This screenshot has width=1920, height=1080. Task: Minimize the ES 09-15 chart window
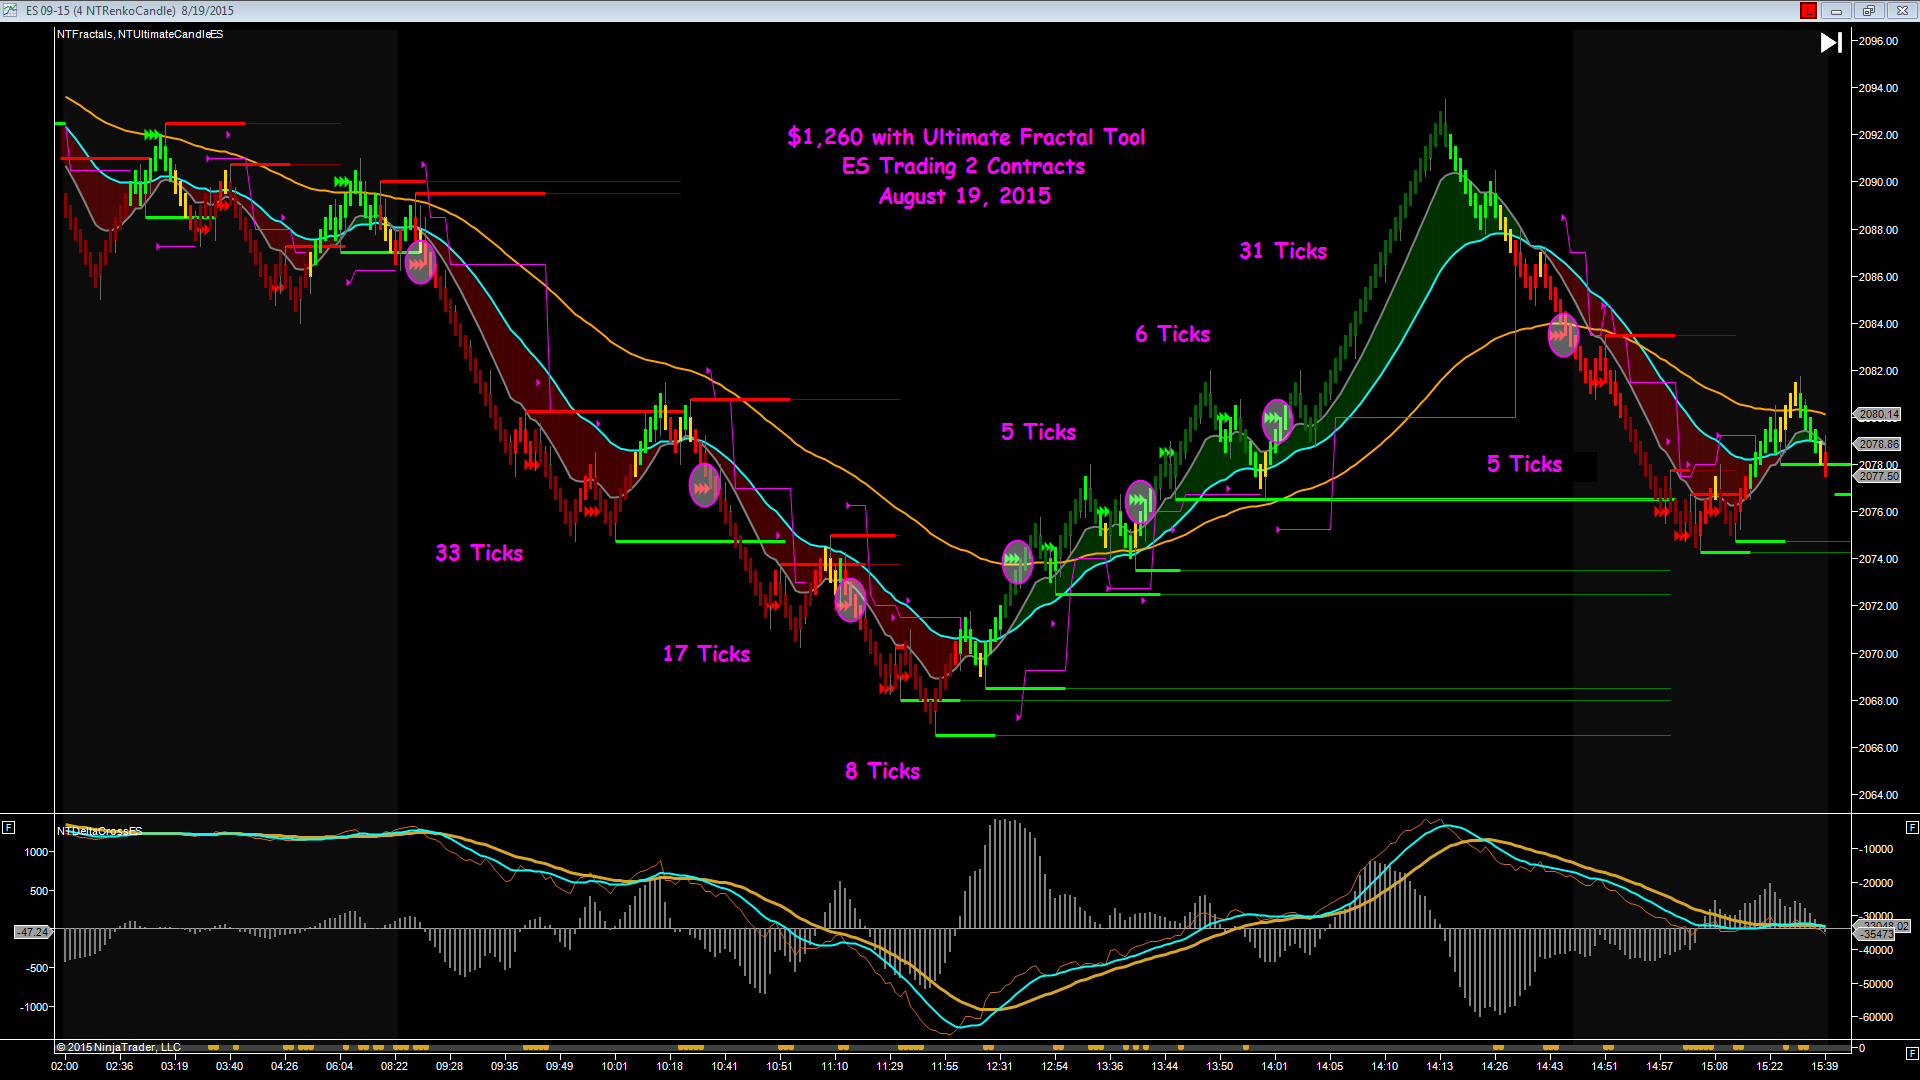click(1836, 11)
